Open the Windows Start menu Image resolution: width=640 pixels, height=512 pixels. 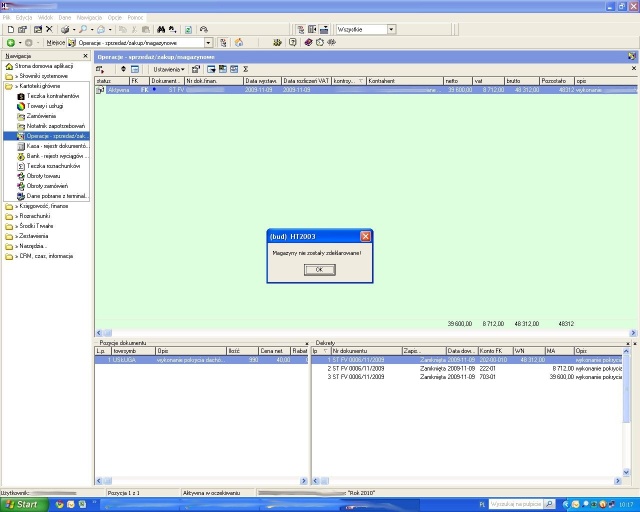(x=24, y=505)
